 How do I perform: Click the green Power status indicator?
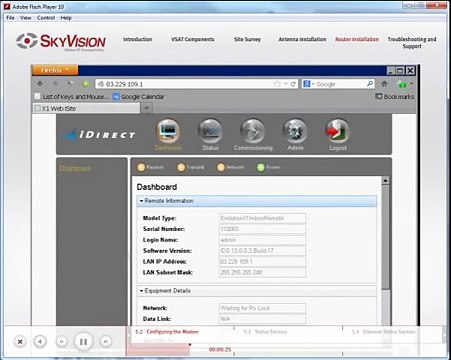click(x=268, y=167)
